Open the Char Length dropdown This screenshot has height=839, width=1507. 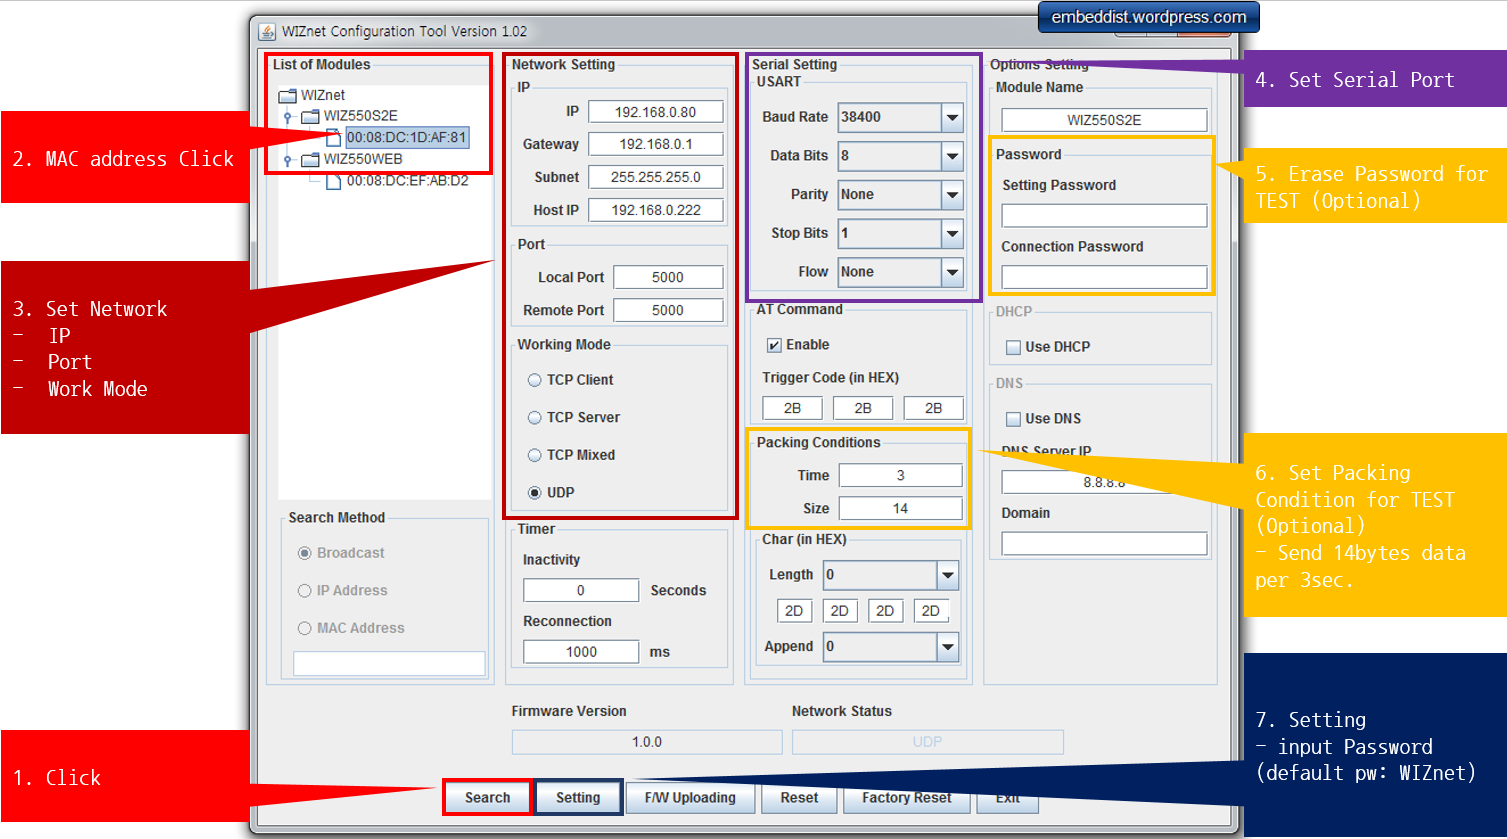[x=947, y=575]
